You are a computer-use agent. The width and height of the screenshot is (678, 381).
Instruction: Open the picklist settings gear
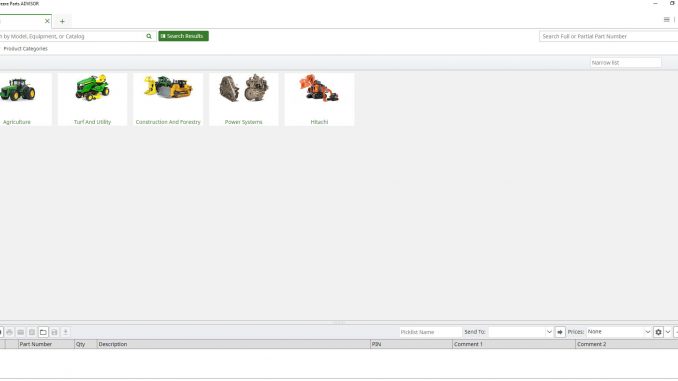[658, 332]
